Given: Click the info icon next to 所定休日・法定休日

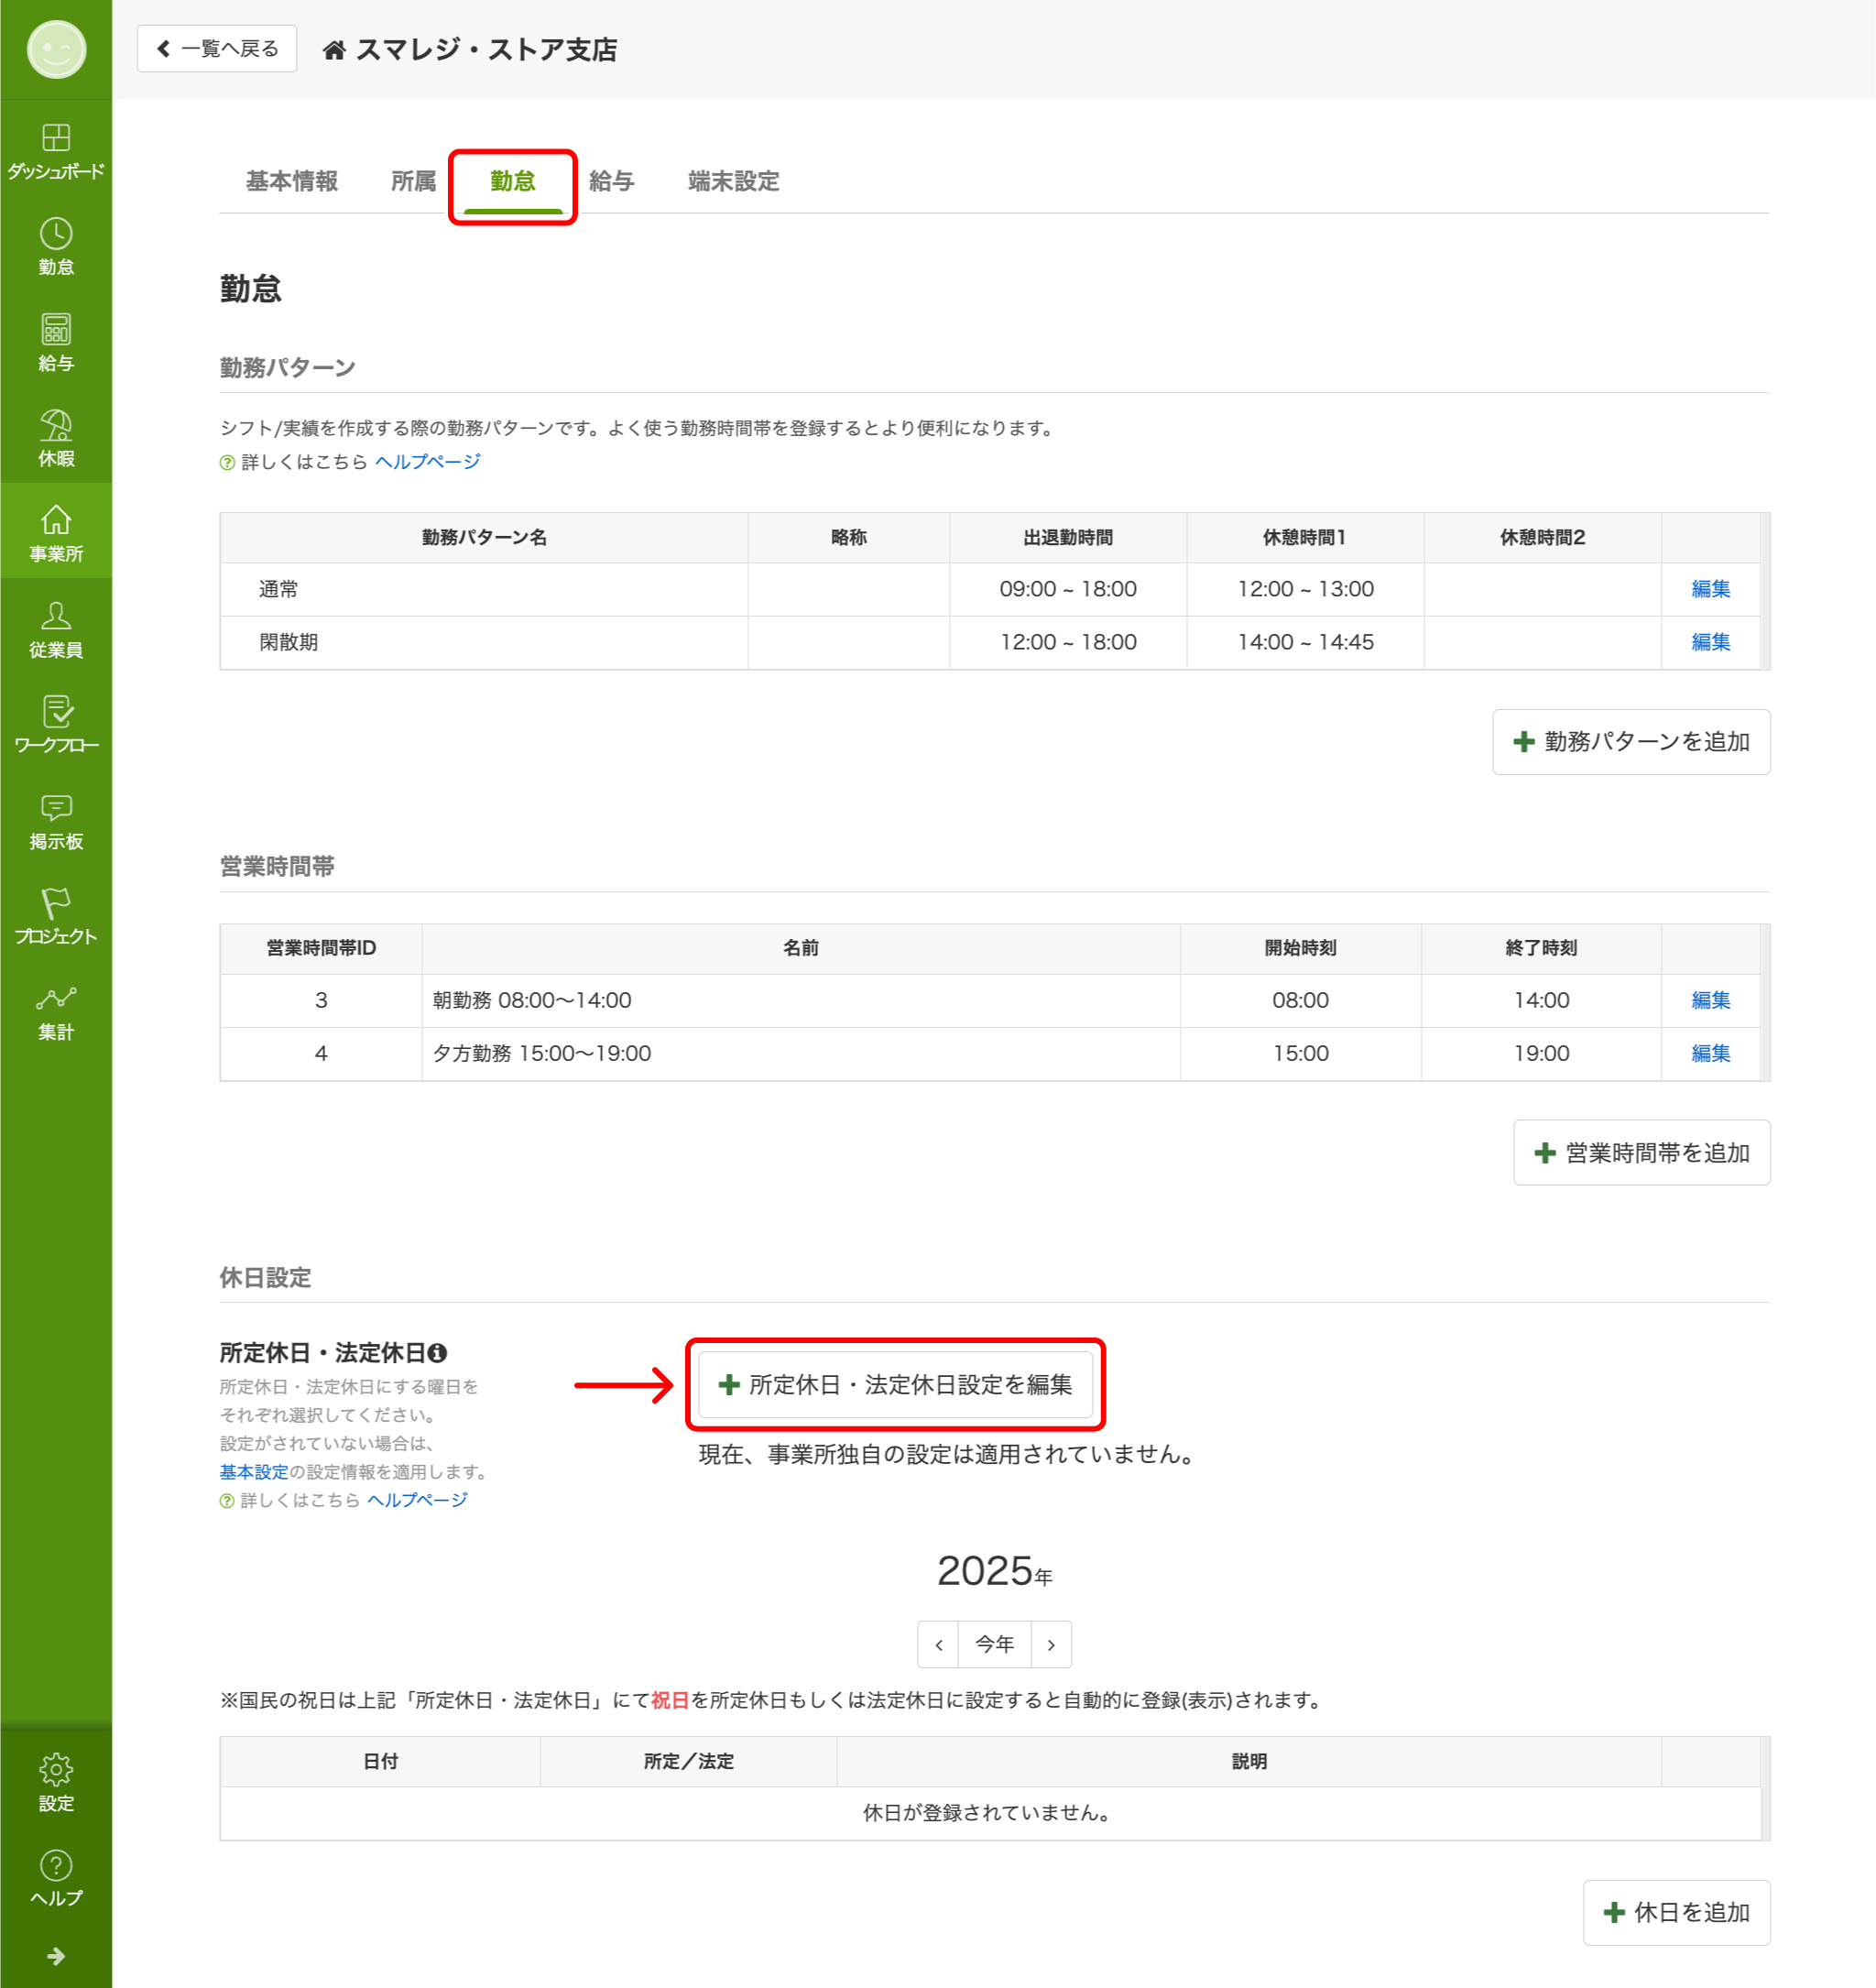Looking at the screenshot, I should tap(437, 1353).
